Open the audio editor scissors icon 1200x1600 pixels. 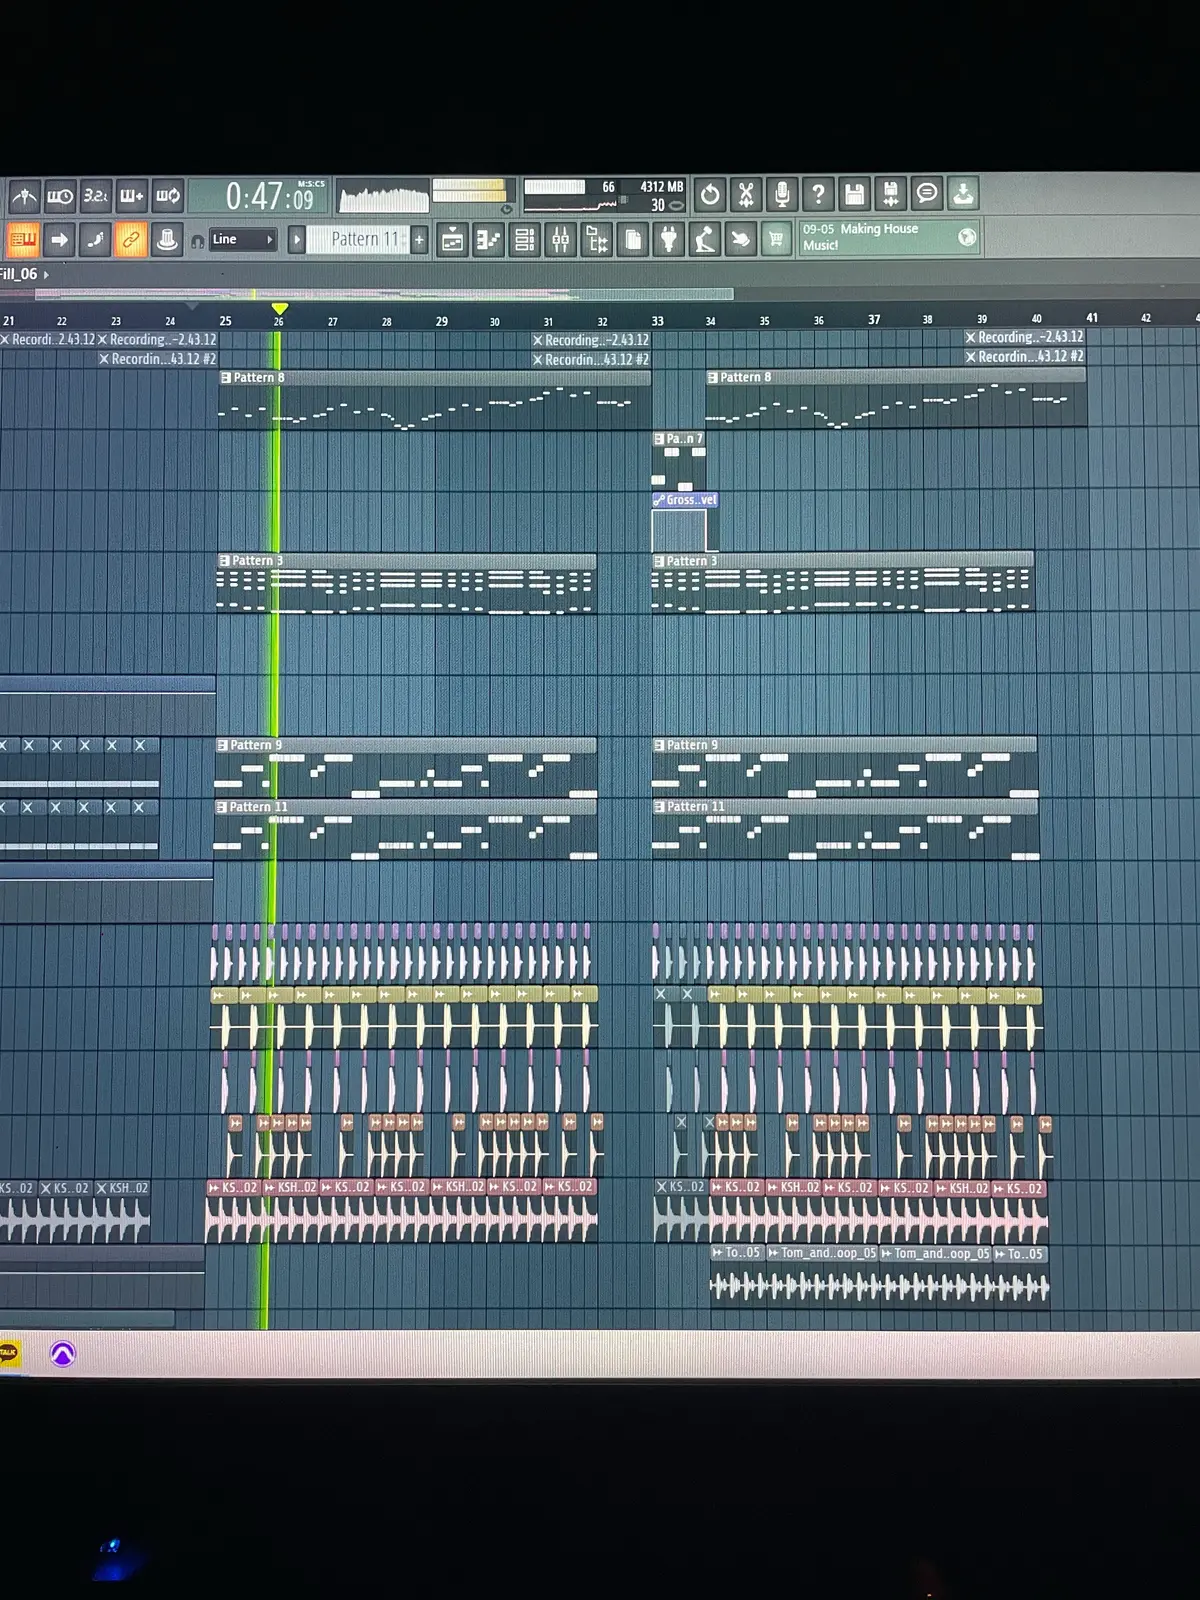pyautogui.click(x=746, y=194)
